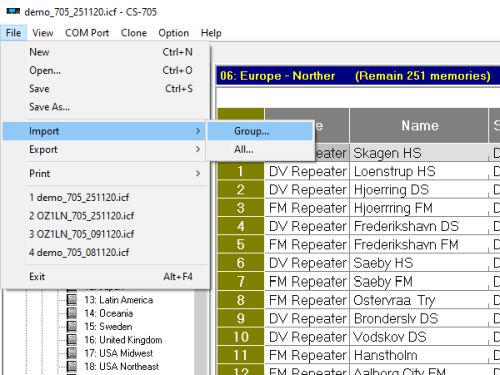Click the Hanstholm name cell
Viewport: 500px width, 375px height.
[x=419, y=355]
